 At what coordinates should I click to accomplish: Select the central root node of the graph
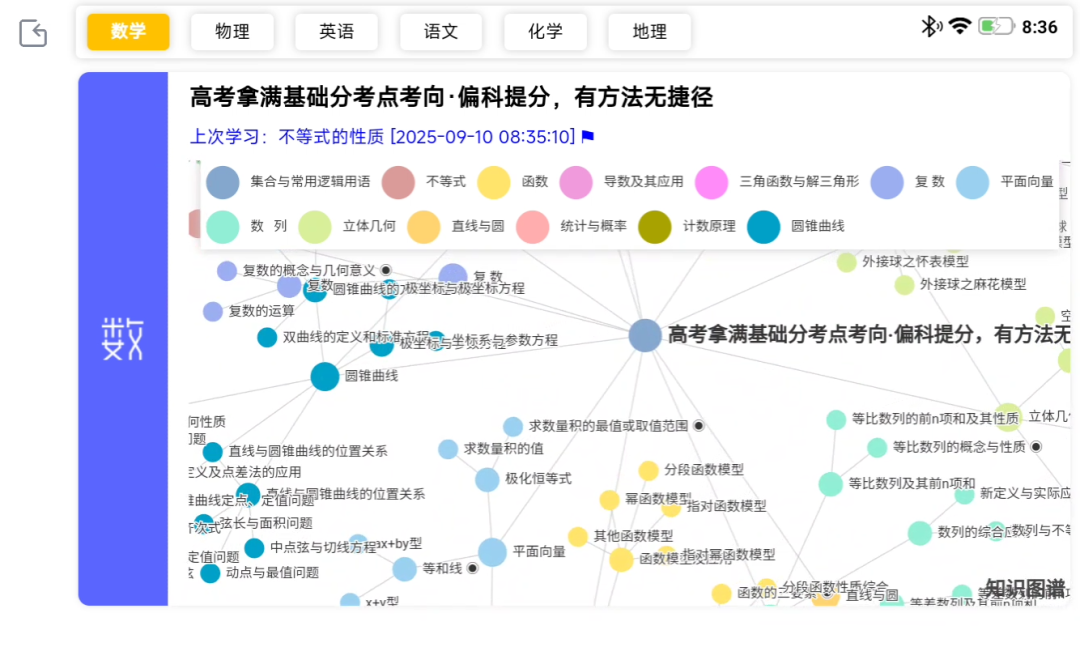pyautogui.click(x=645, y=336)
